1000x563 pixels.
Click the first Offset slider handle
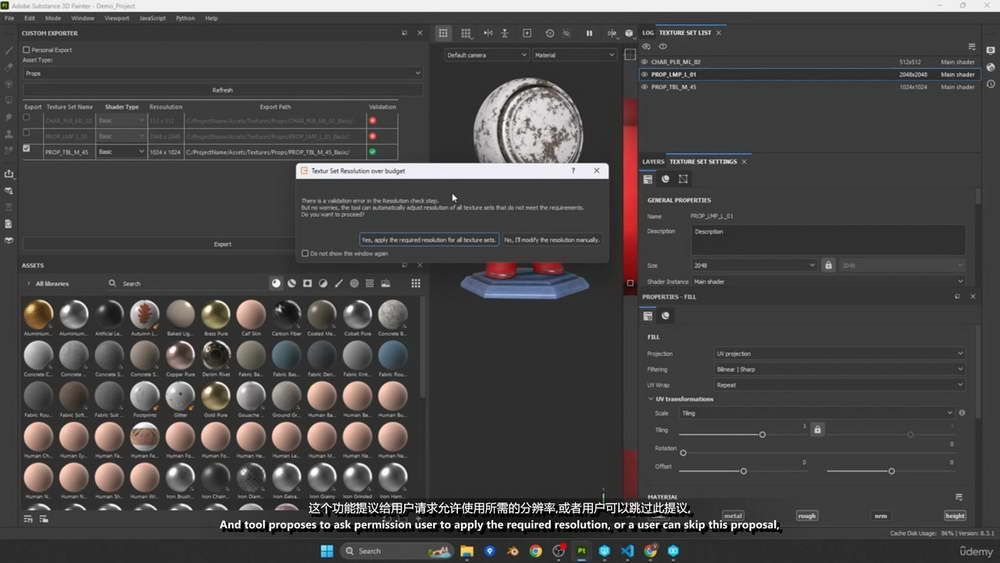744,471
